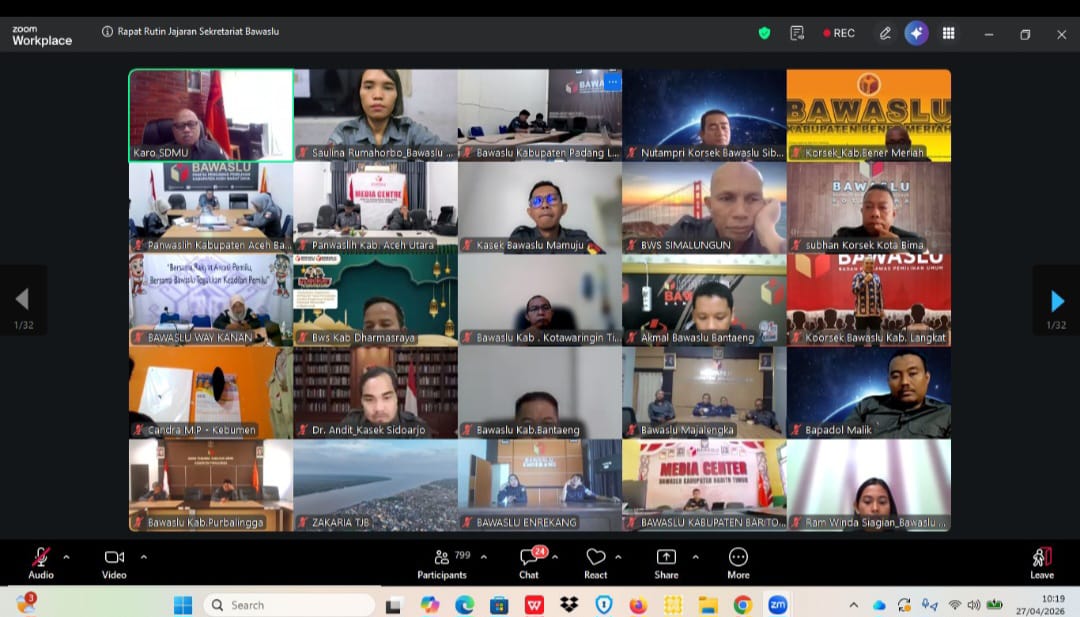Image resolution: width=1080 pixels, height=617 pixels.
Task: Select the Akmal Bawaslu Bantaeng tile
Action: (x=704, y=300)
